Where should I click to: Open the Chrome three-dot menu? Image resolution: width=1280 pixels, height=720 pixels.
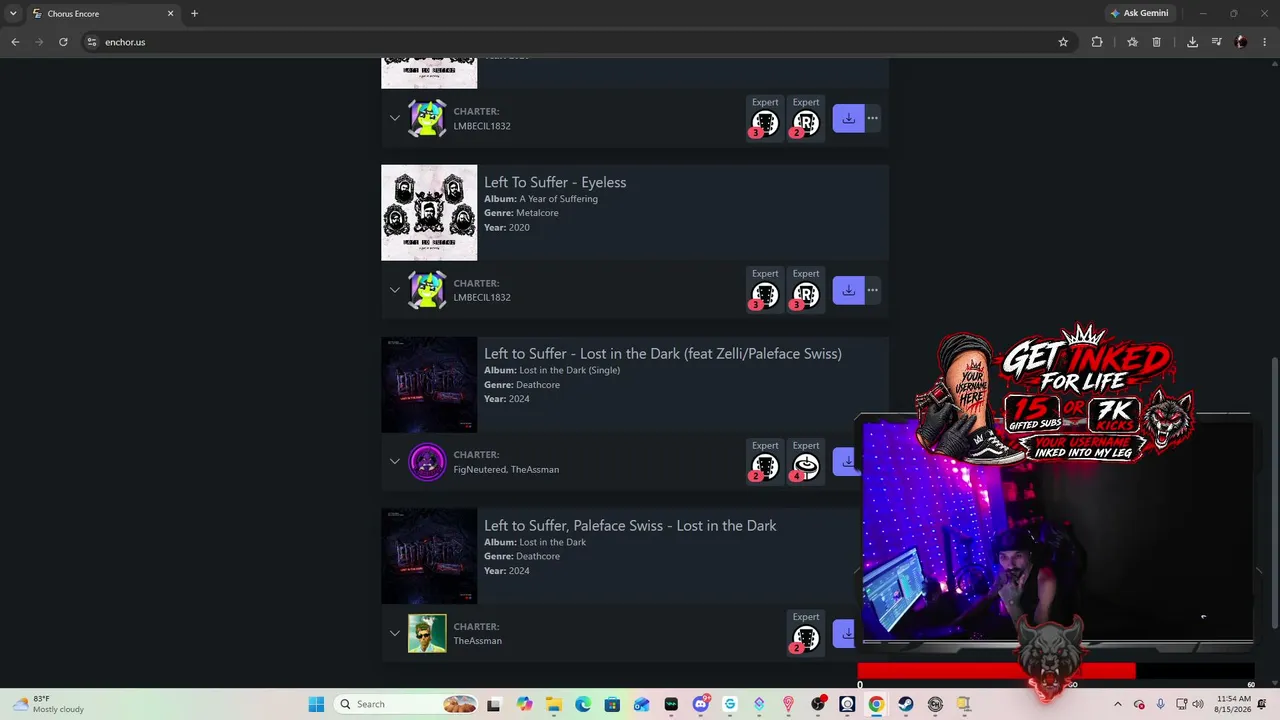pyautogui.click(x=1265, y=42)
